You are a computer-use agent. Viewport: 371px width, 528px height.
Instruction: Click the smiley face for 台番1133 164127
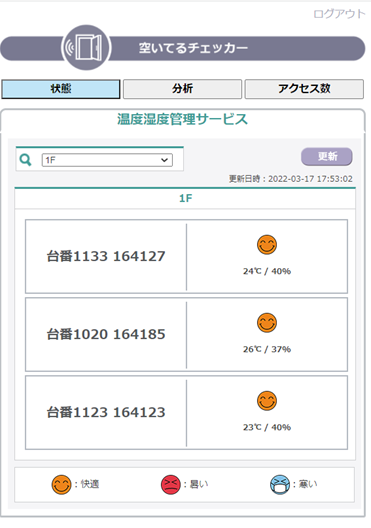[x=267, y=244]
